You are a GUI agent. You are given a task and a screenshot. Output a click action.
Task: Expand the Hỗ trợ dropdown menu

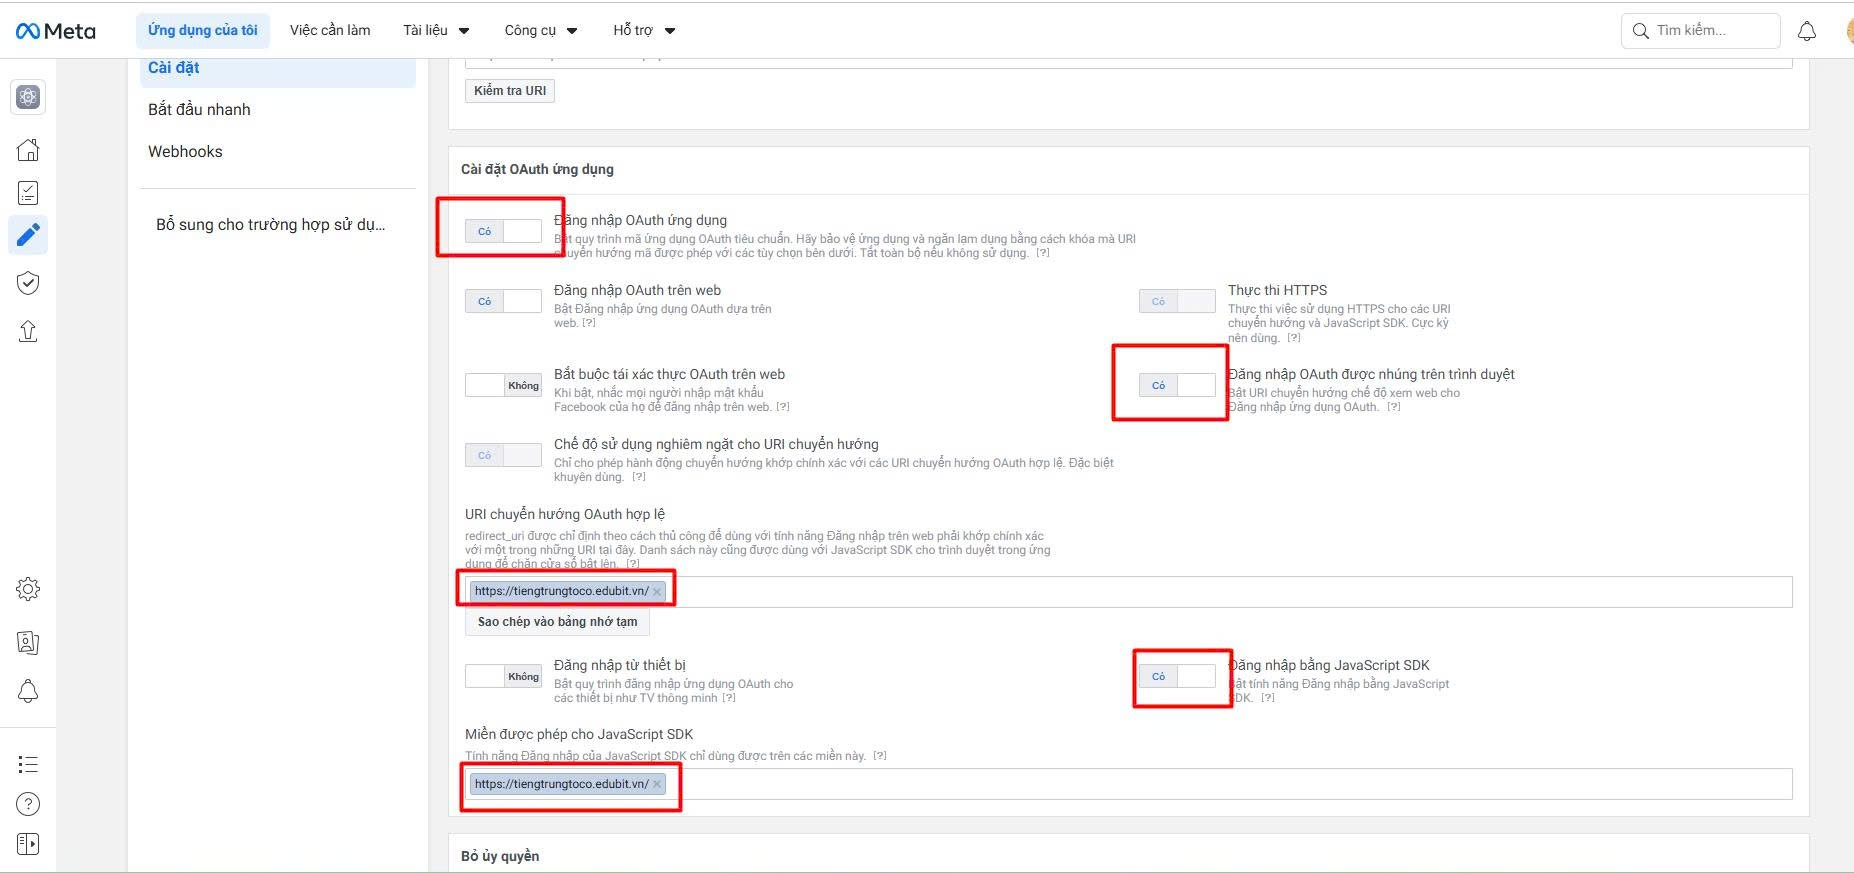pos(644,31)
